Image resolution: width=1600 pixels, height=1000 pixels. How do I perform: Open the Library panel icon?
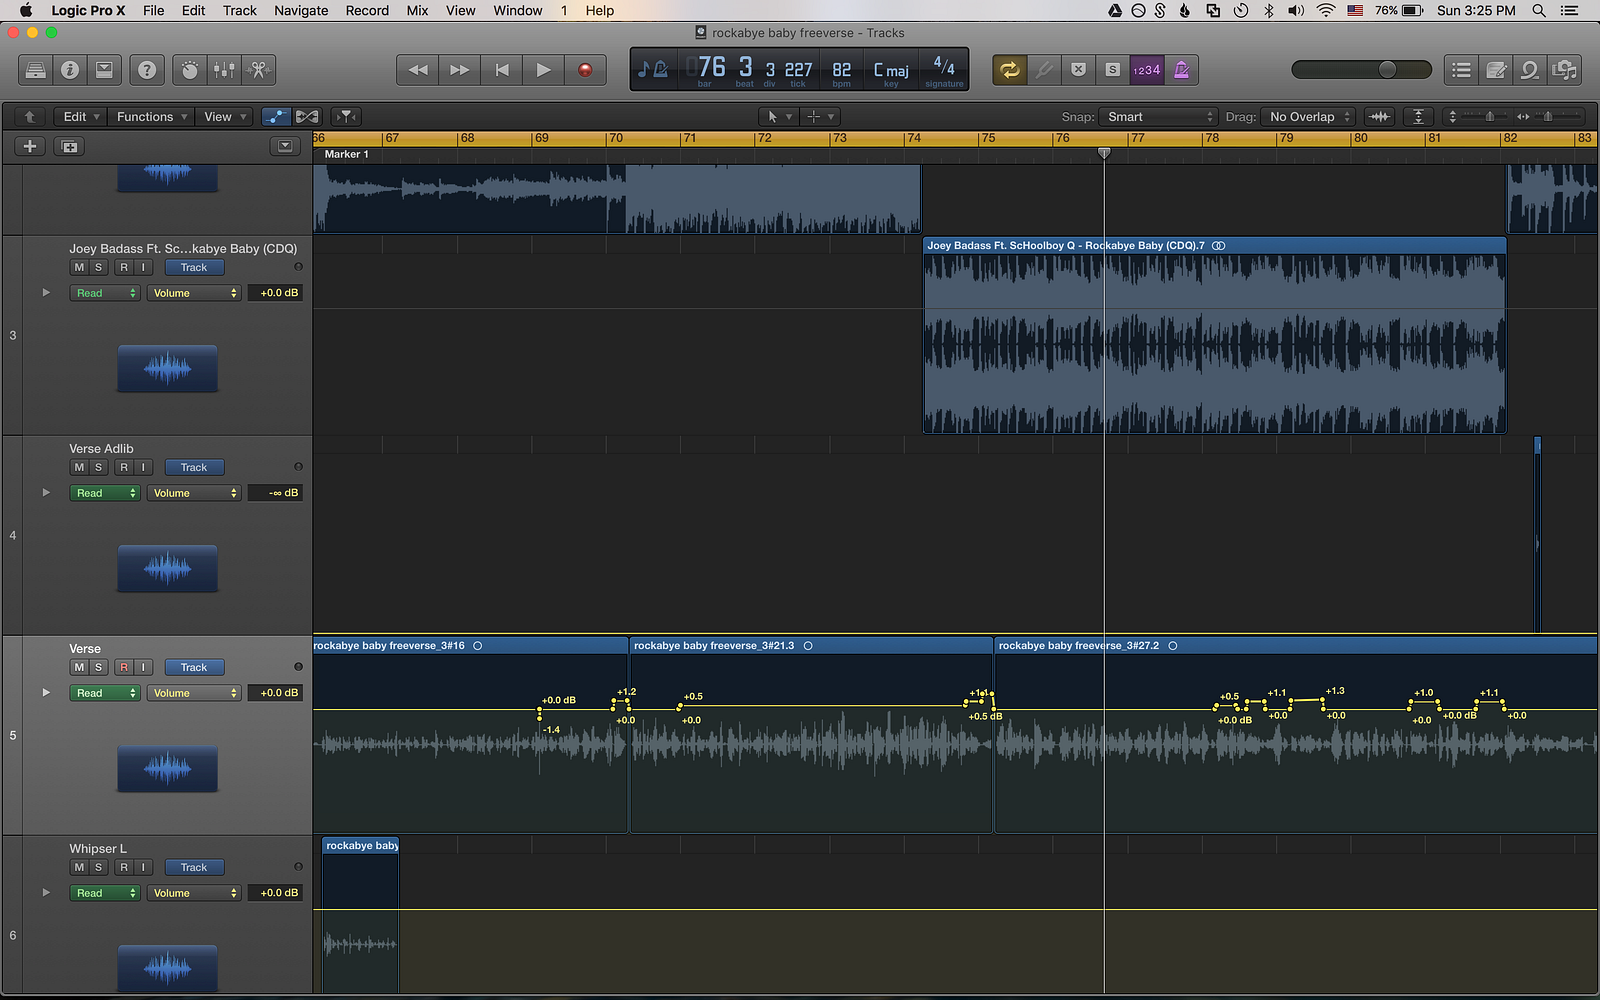tap(35, 70)
